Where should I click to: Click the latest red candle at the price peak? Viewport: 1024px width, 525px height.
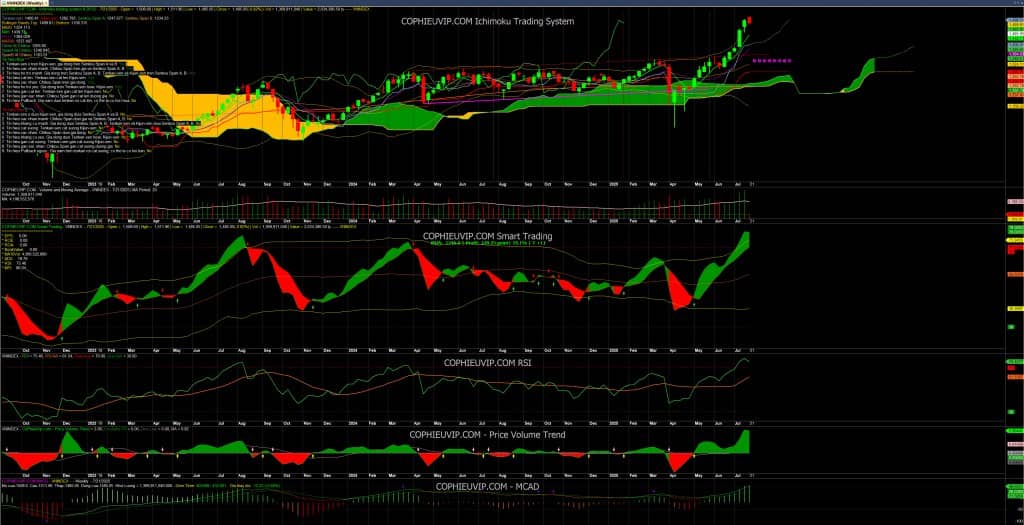tap(749, 20)
